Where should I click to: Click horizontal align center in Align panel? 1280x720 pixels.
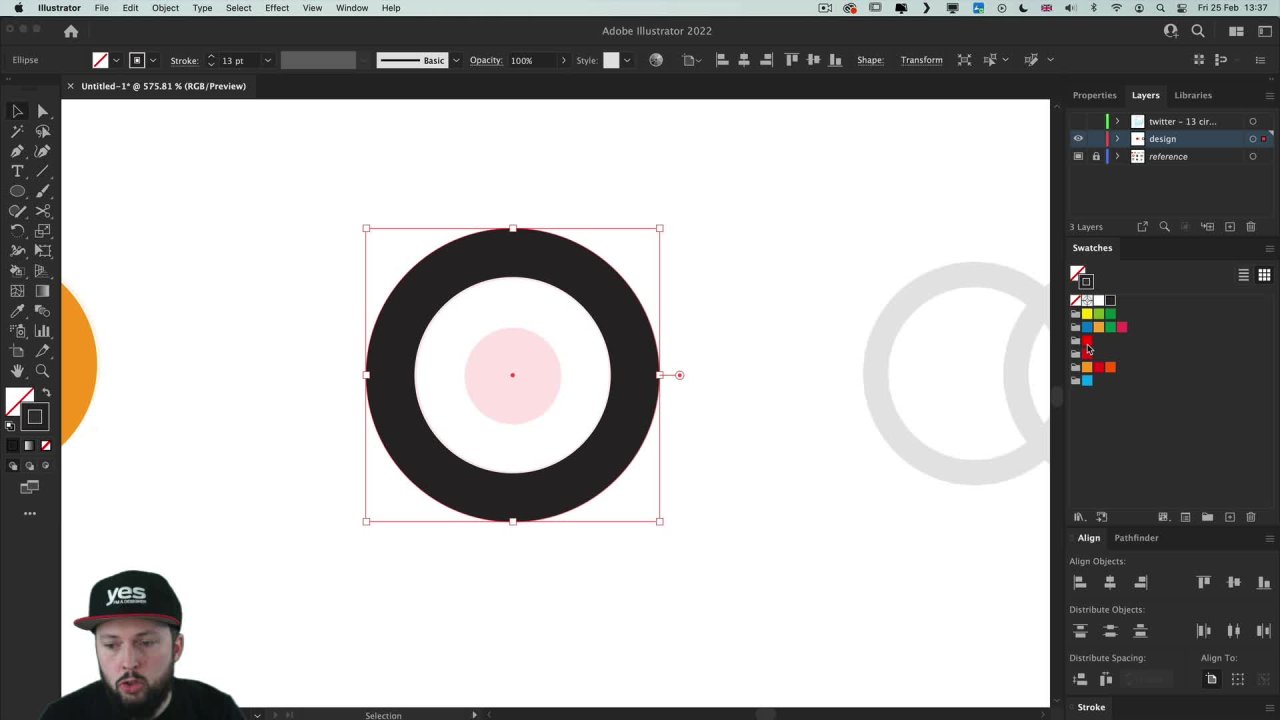pyautogui.click(x=1110, y=582)
